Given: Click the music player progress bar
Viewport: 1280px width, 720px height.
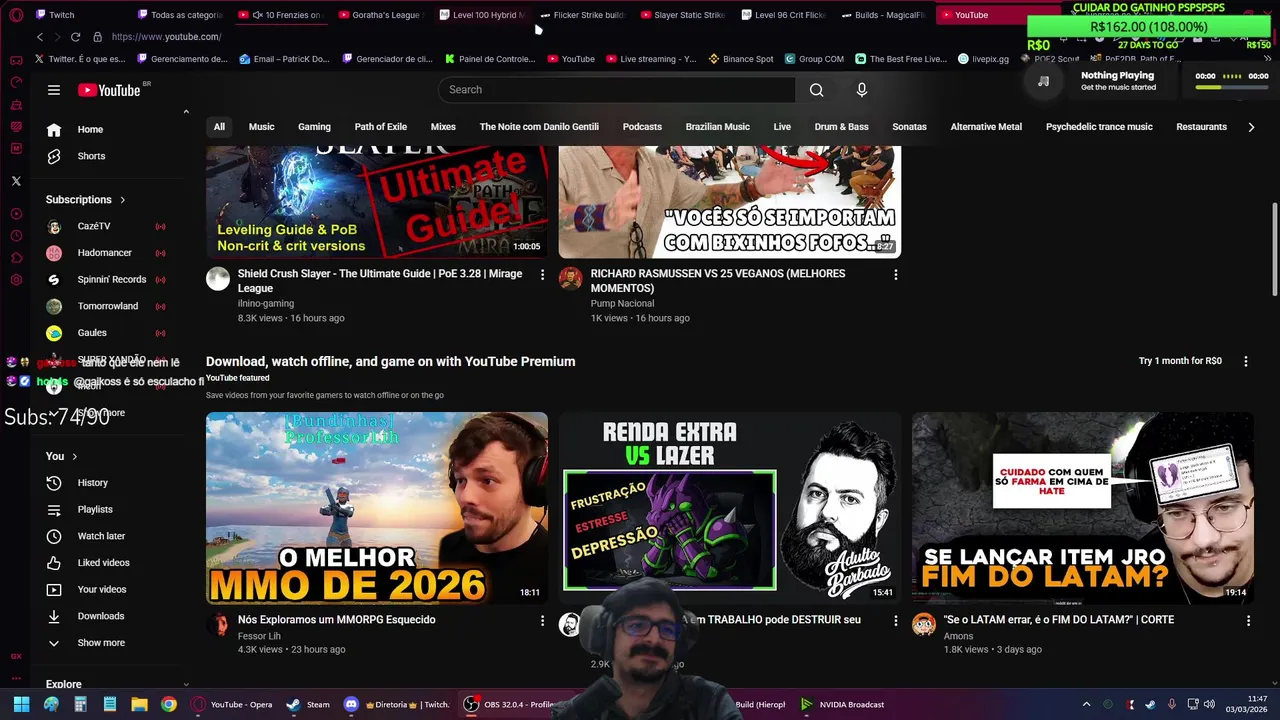Looking at the screenshot, I should 1232,88.
